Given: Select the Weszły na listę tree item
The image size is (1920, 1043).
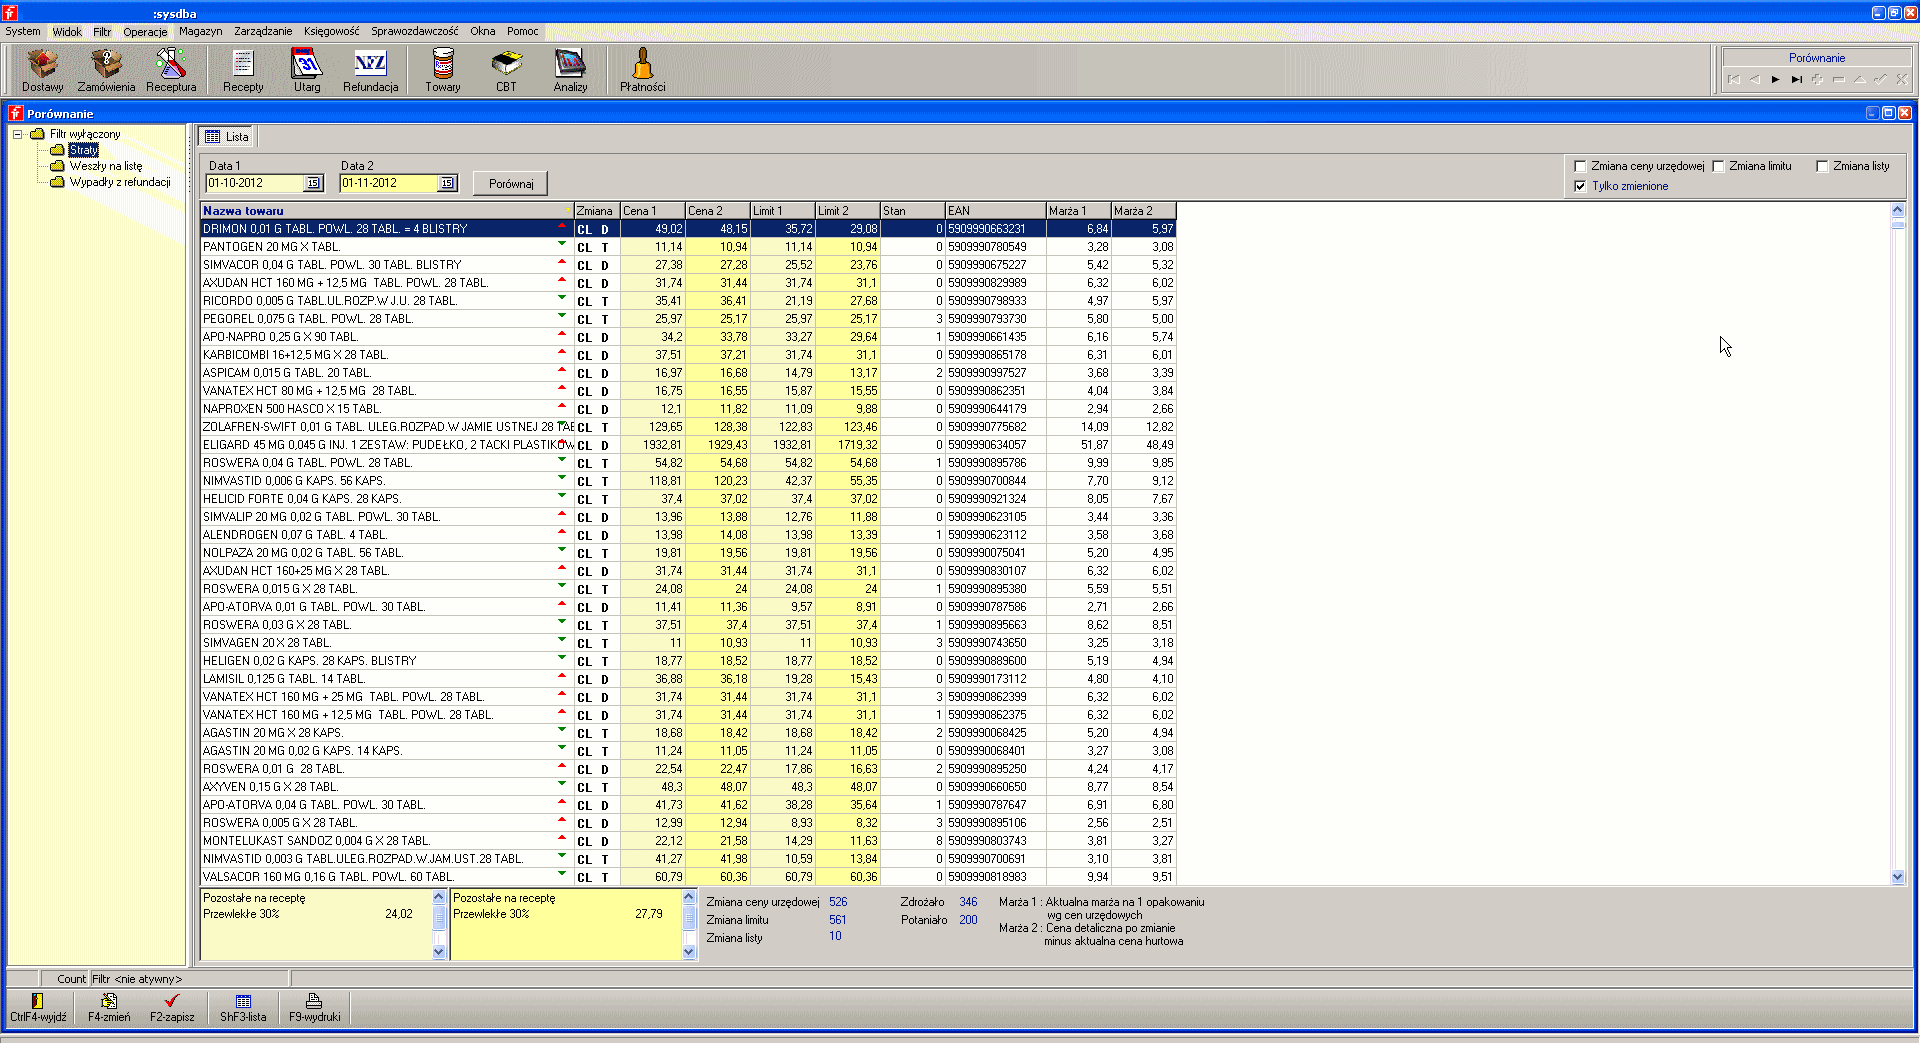Looking at the screenshot, I should pos(105,166).
